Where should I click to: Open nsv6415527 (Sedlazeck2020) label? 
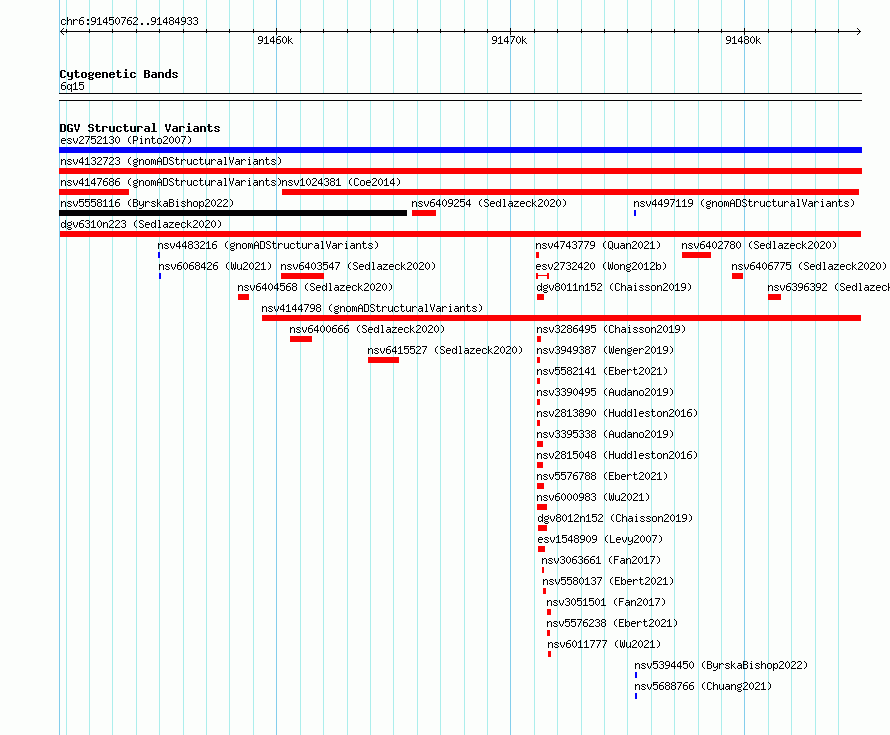pos(445,350)
